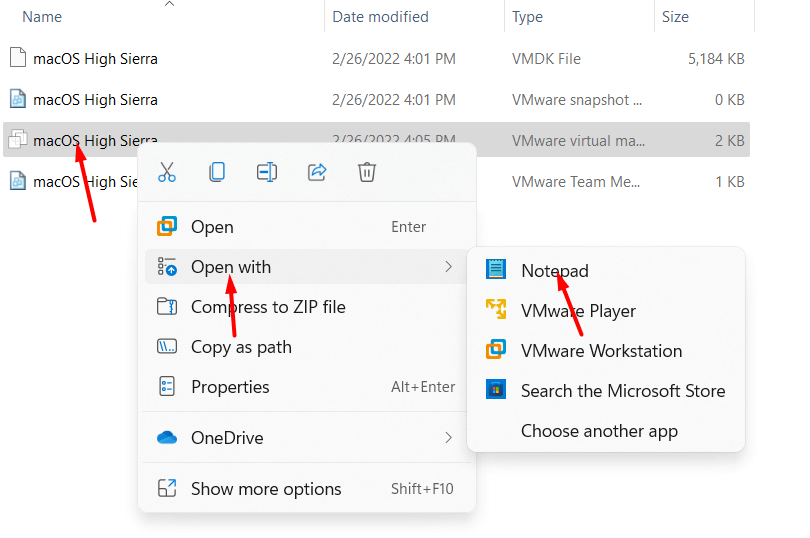Click Show more options
The width and height of the screenshot is (810, 538).
tap(266, 489)
